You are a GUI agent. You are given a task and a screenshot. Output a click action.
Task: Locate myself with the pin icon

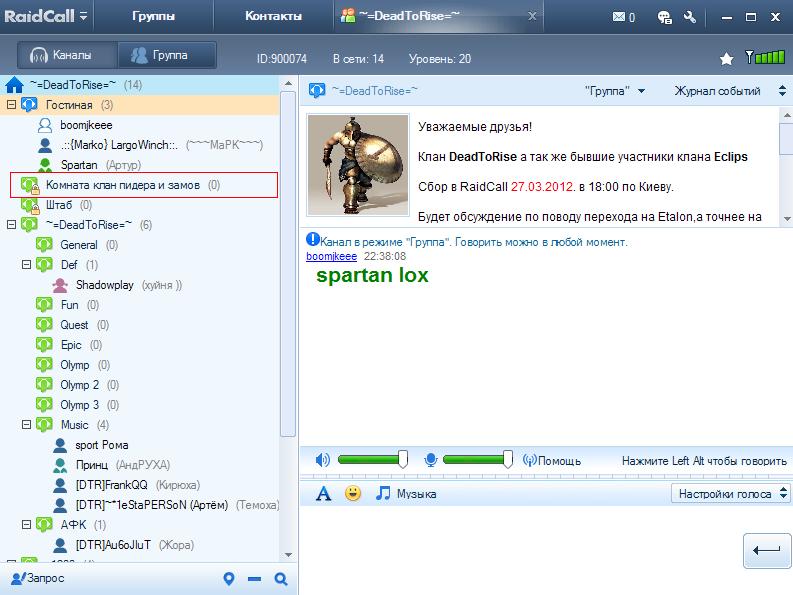coord(229,578)
